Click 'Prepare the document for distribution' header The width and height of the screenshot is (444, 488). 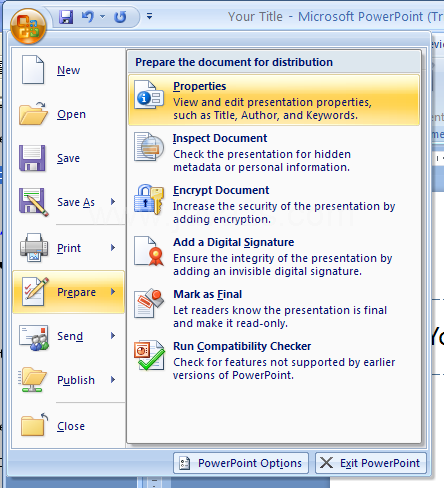click(x=234, y=62)
